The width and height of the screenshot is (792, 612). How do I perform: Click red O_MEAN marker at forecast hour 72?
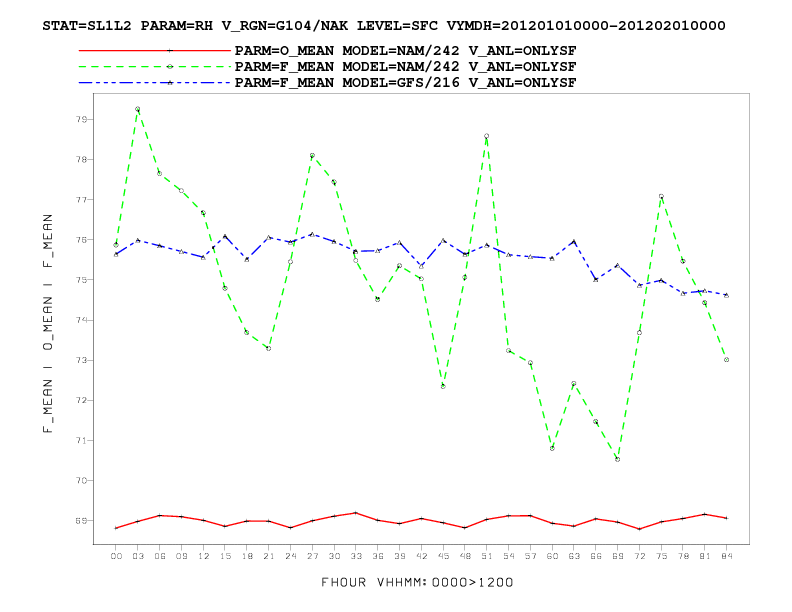[639, 529]
